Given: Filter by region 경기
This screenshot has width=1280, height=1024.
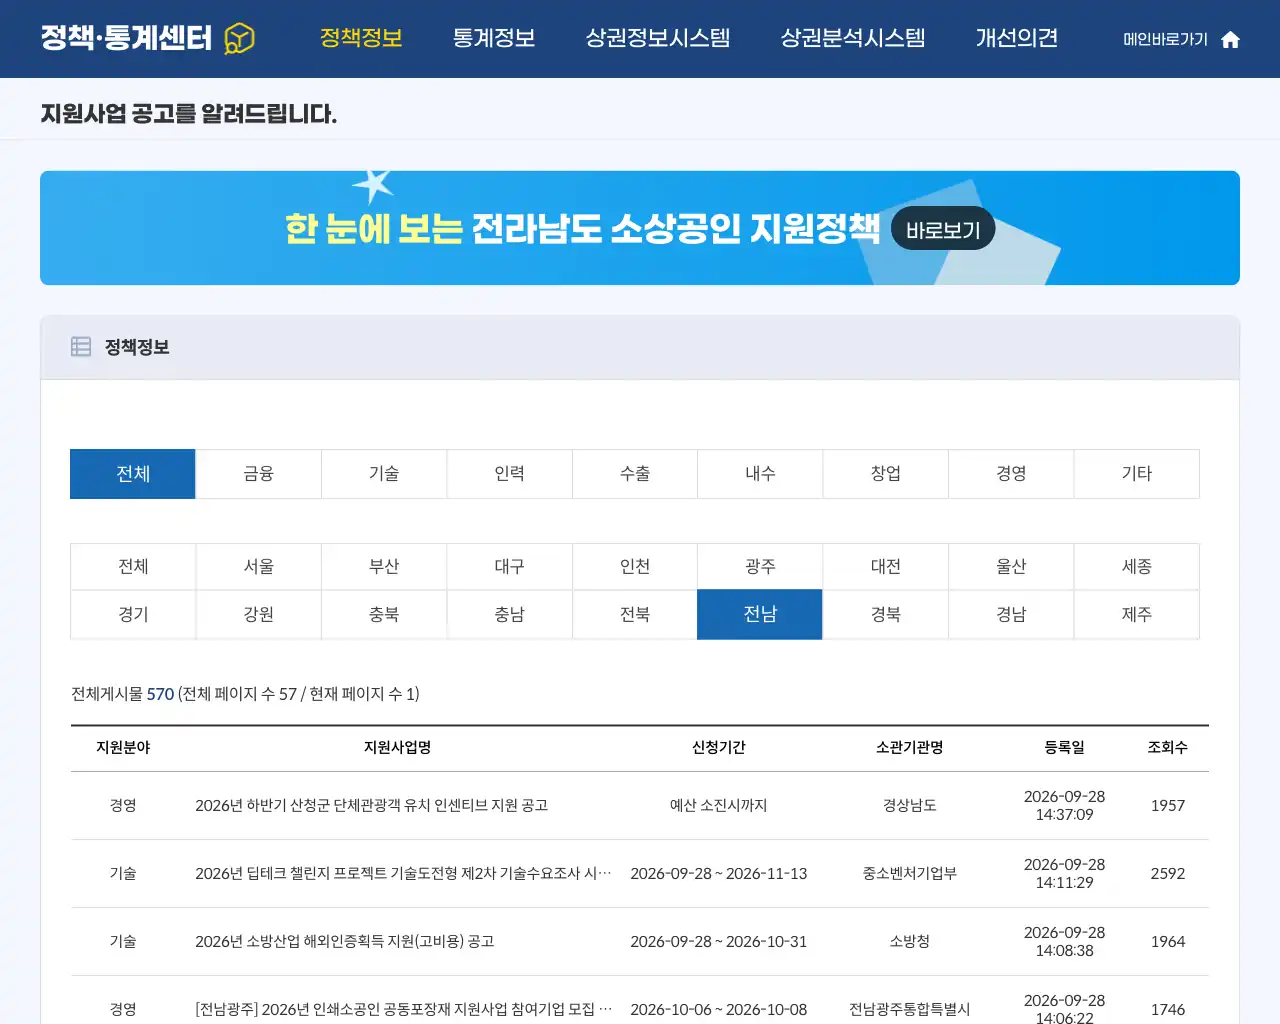Looking at the screenshot, I should (x=133, y=615).
